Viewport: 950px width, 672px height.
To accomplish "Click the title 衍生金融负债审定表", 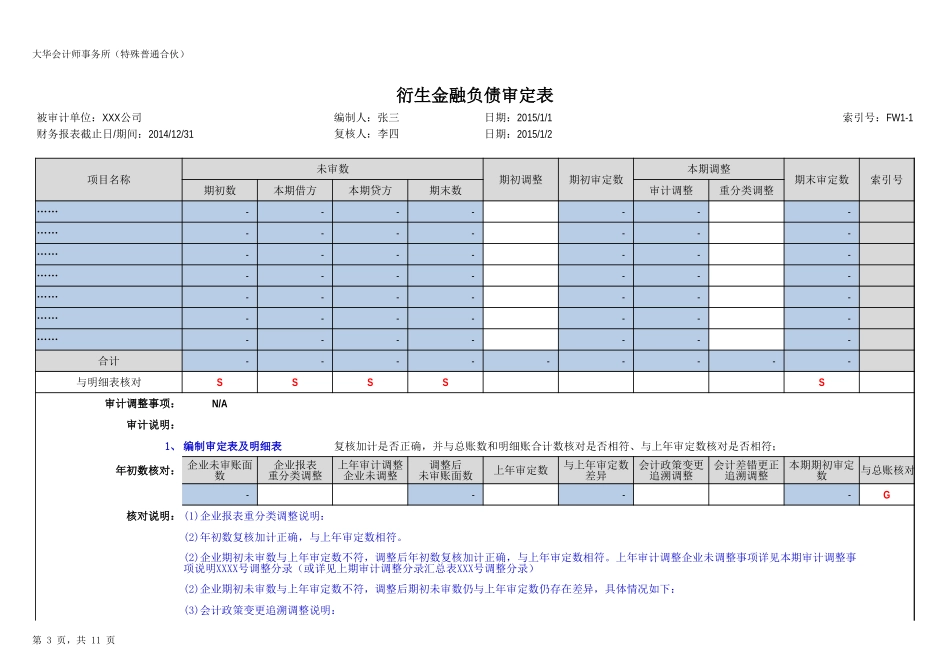I will 474,95.
